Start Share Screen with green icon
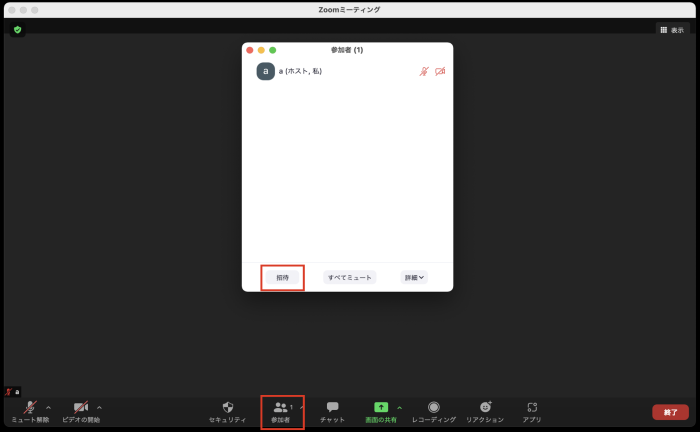This screenshot has width=700, height=432. tap(381, 407)
